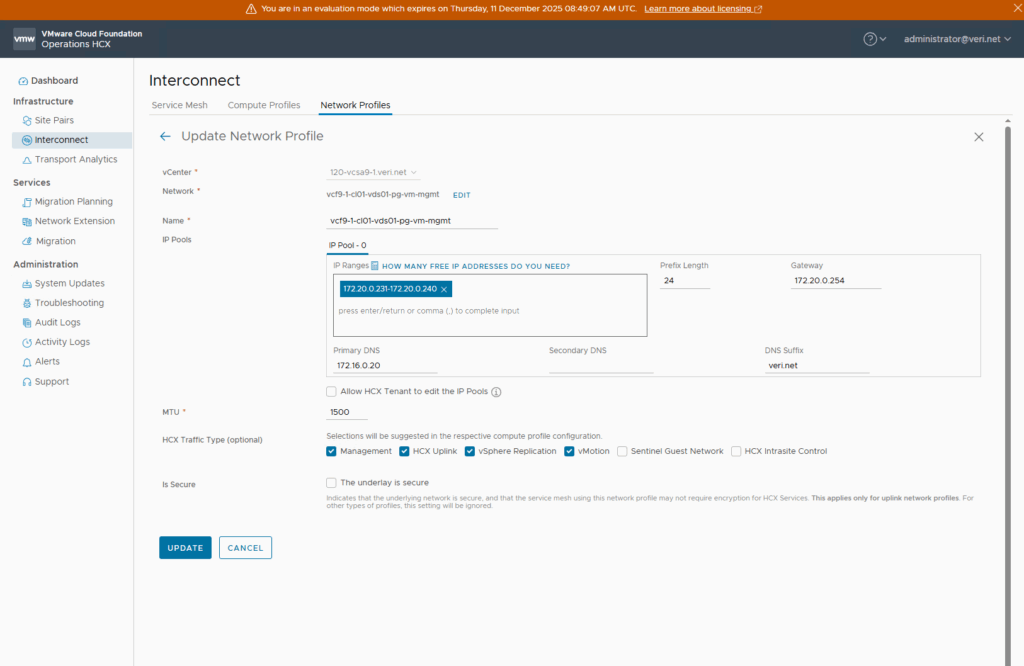Click the Site Pairs sidebar icon

tap(27, 120)
